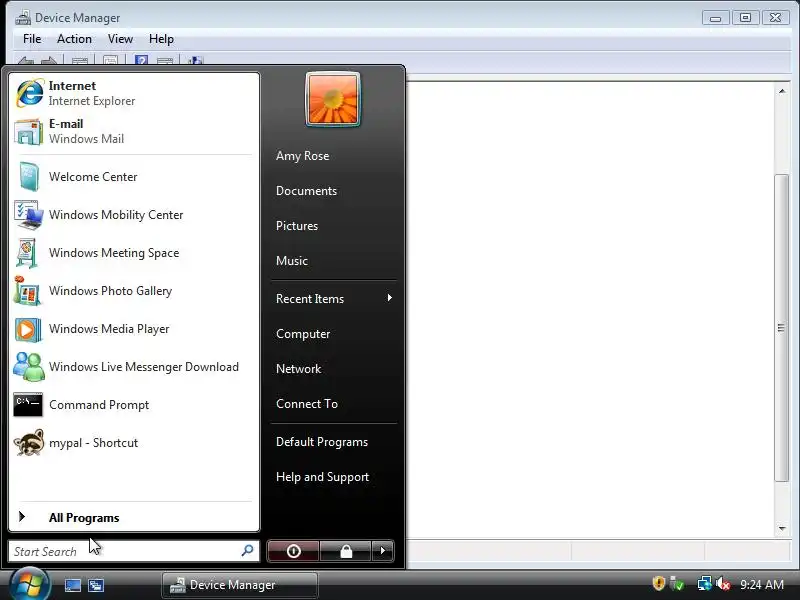800x600 pixels.
Task: Open the Music folder link
Action: coord(292,261)
